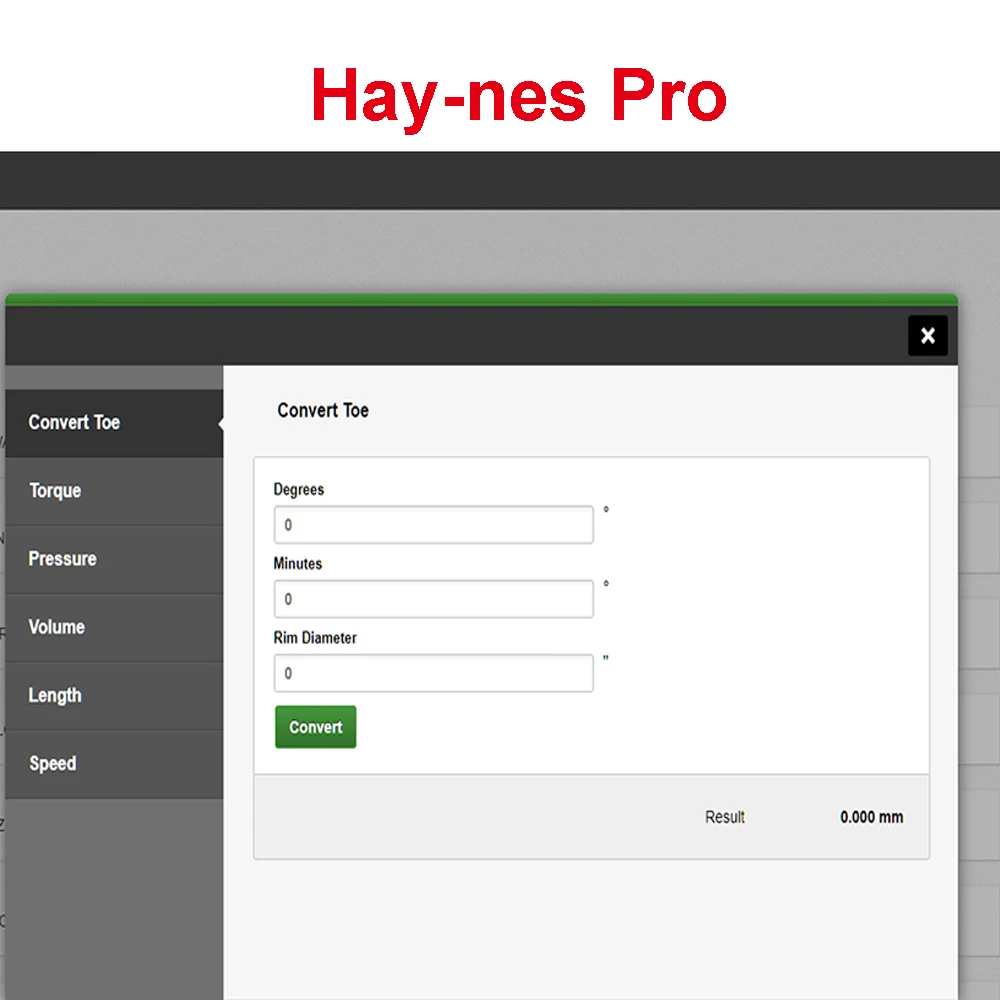This screenshot has width=1000, height=1000.
Task: Click the degree symbol beside the Degrees field
Action: [x=606, y=510]
